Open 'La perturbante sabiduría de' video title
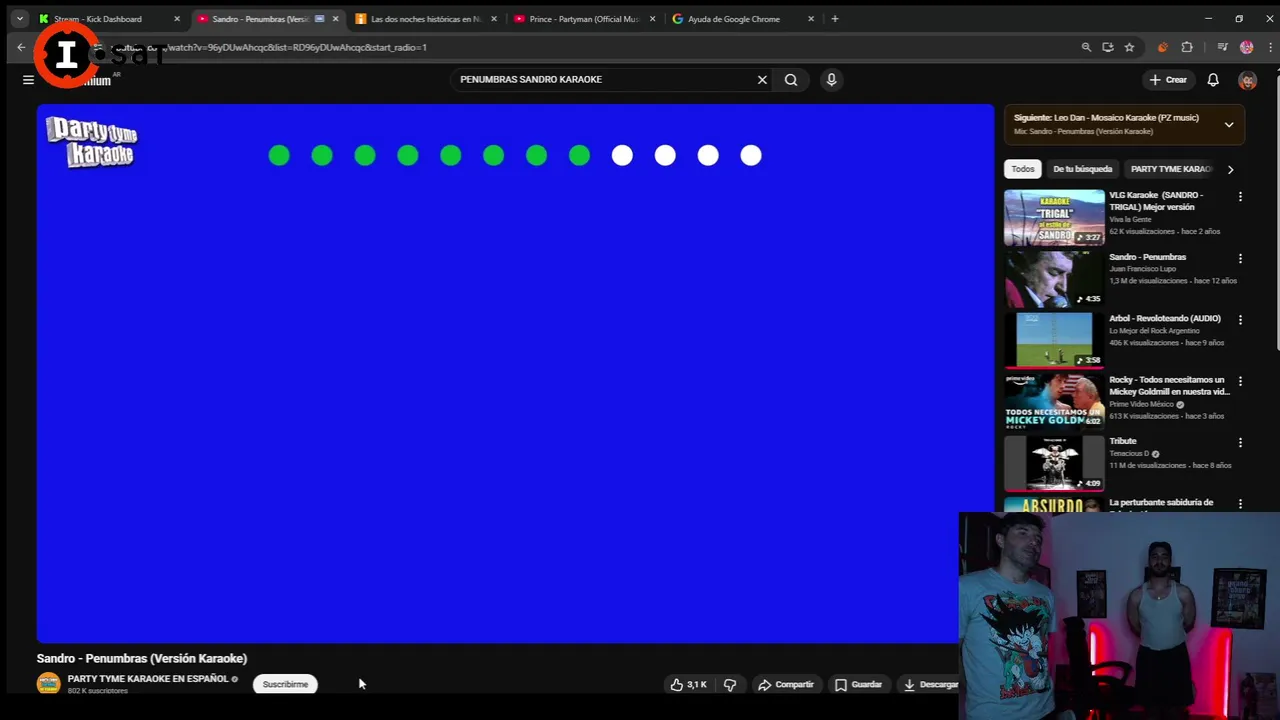The height and width of the screenshot is (720, 1280). coord(1161,503)
